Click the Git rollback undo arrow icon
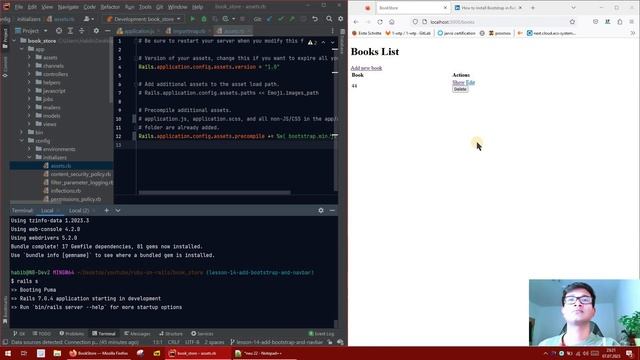 [315, 19]
